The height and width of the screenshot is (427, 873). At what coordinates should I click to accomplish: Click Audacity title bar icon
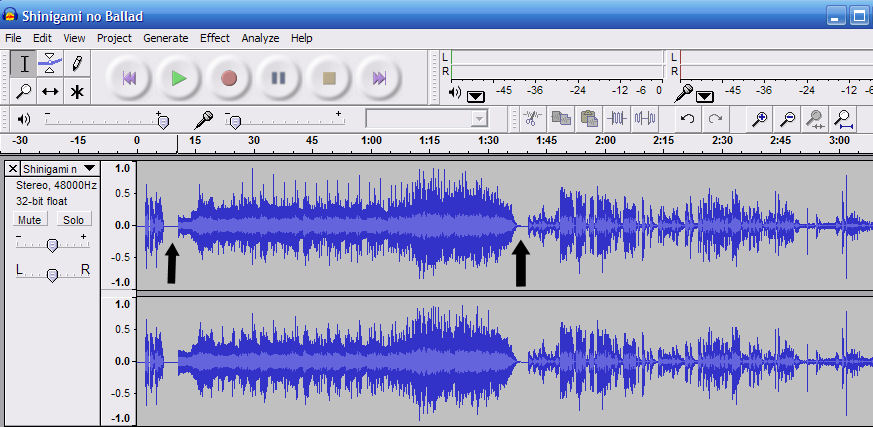tap(9, 15)
